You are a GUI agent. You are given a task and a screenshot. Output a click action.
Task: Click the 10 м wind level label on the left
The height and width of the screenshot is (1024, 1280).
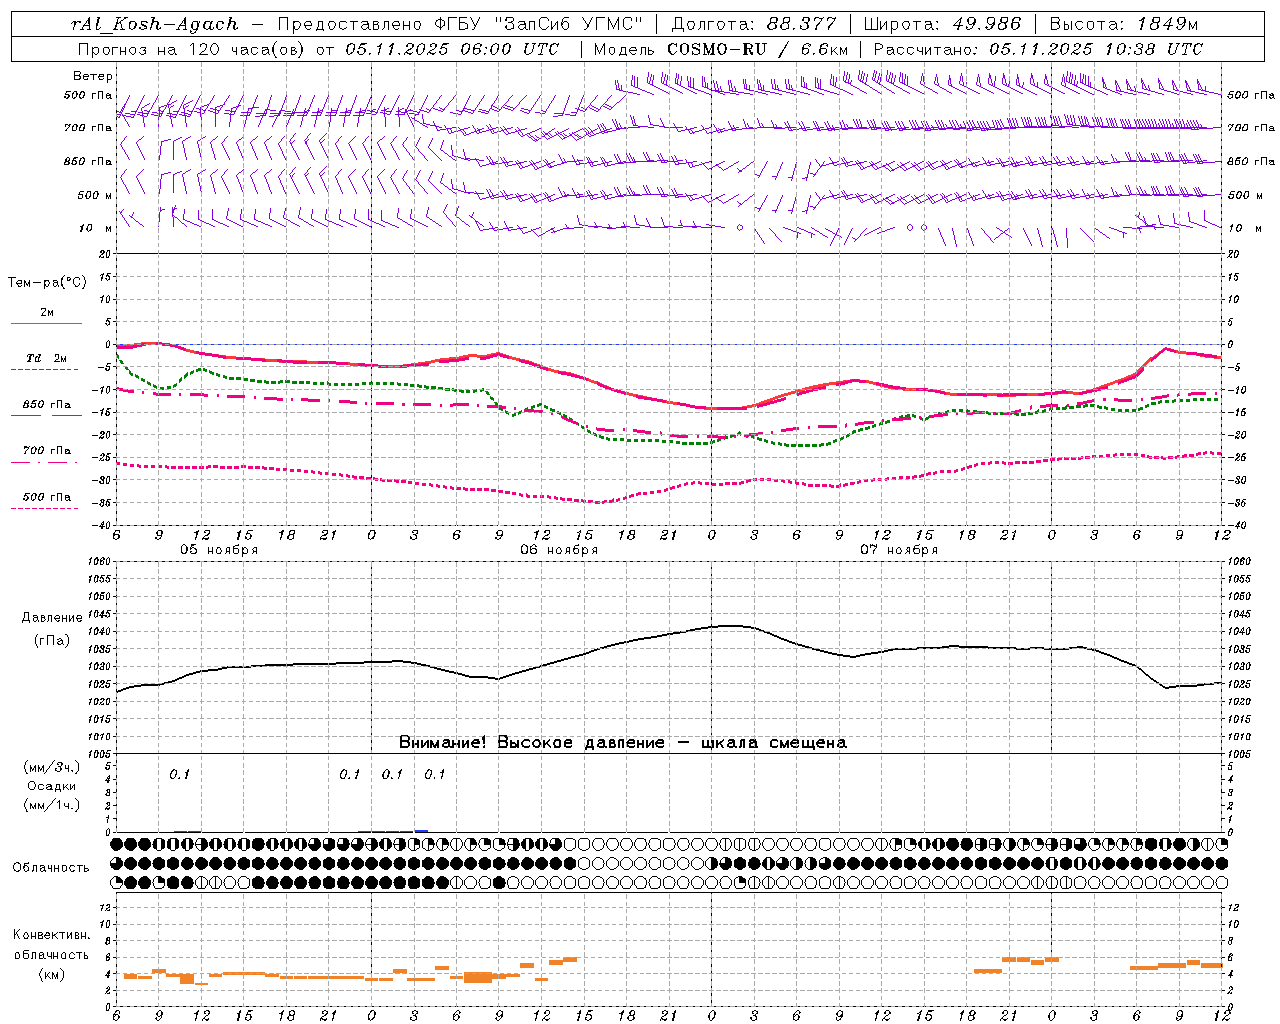(95, 228)
